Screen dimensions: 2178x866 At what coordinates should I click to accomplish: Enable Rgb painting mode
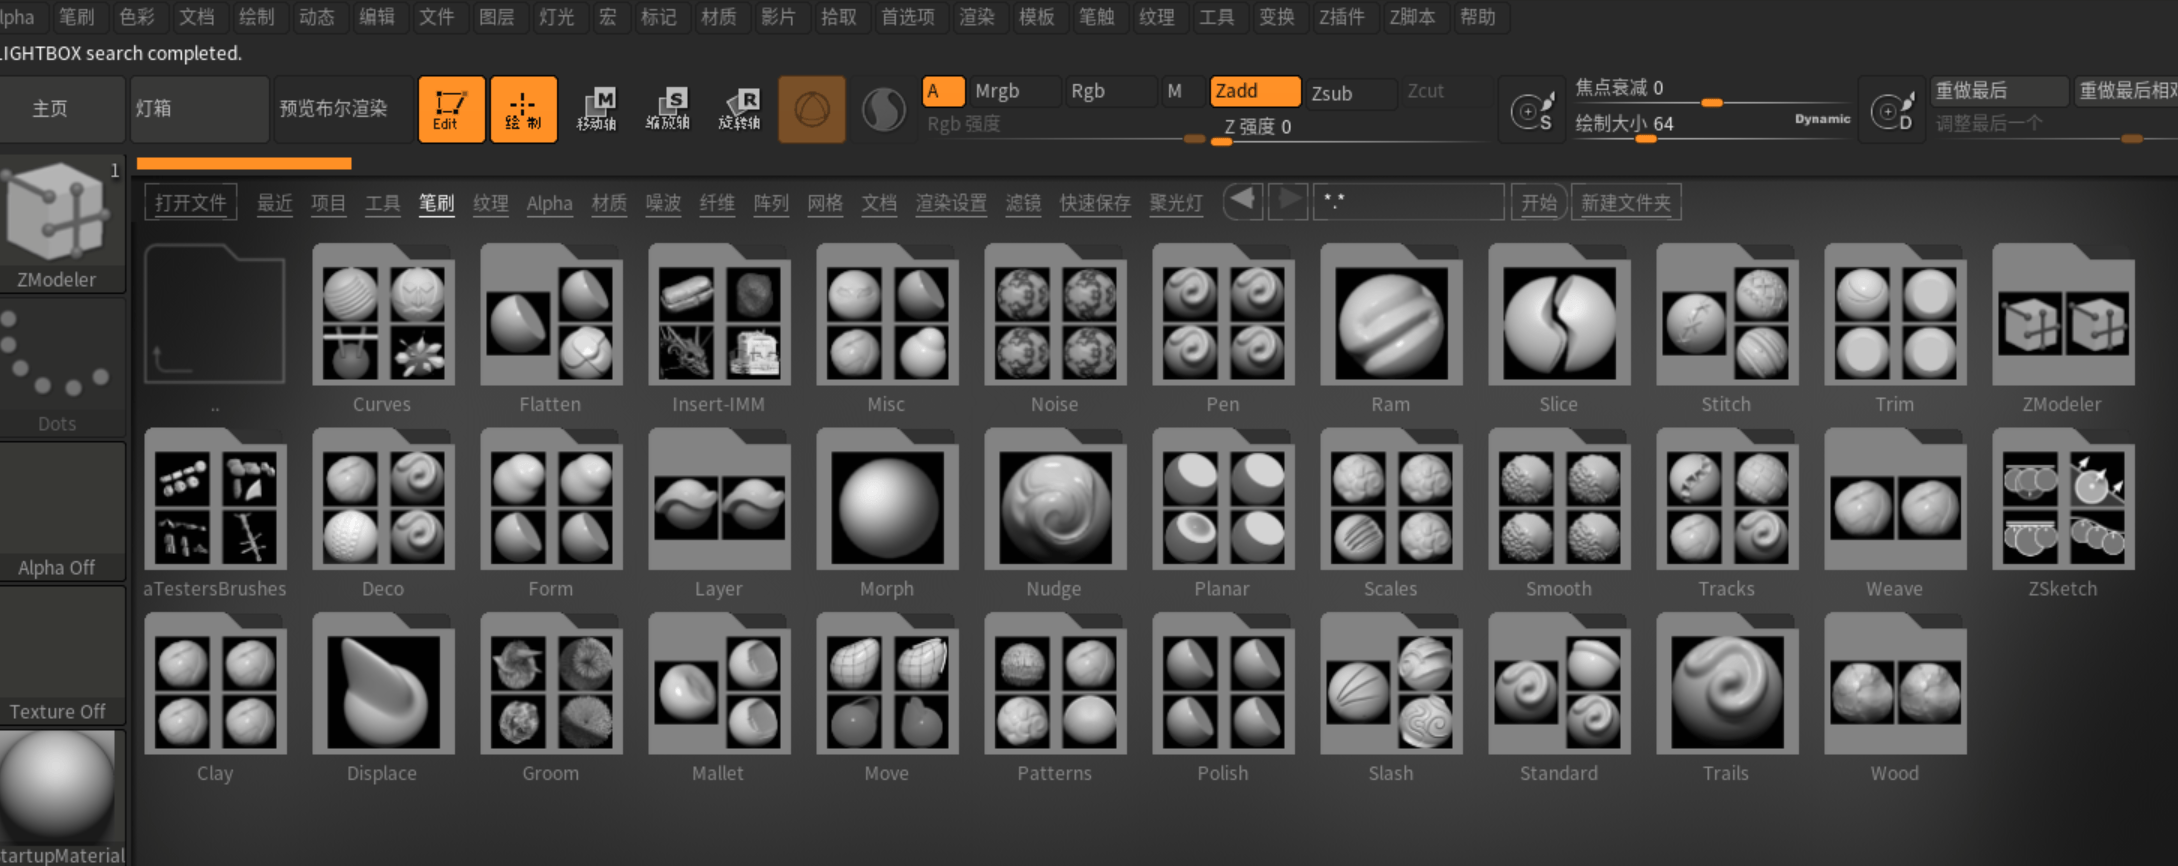coord(1110,91)
